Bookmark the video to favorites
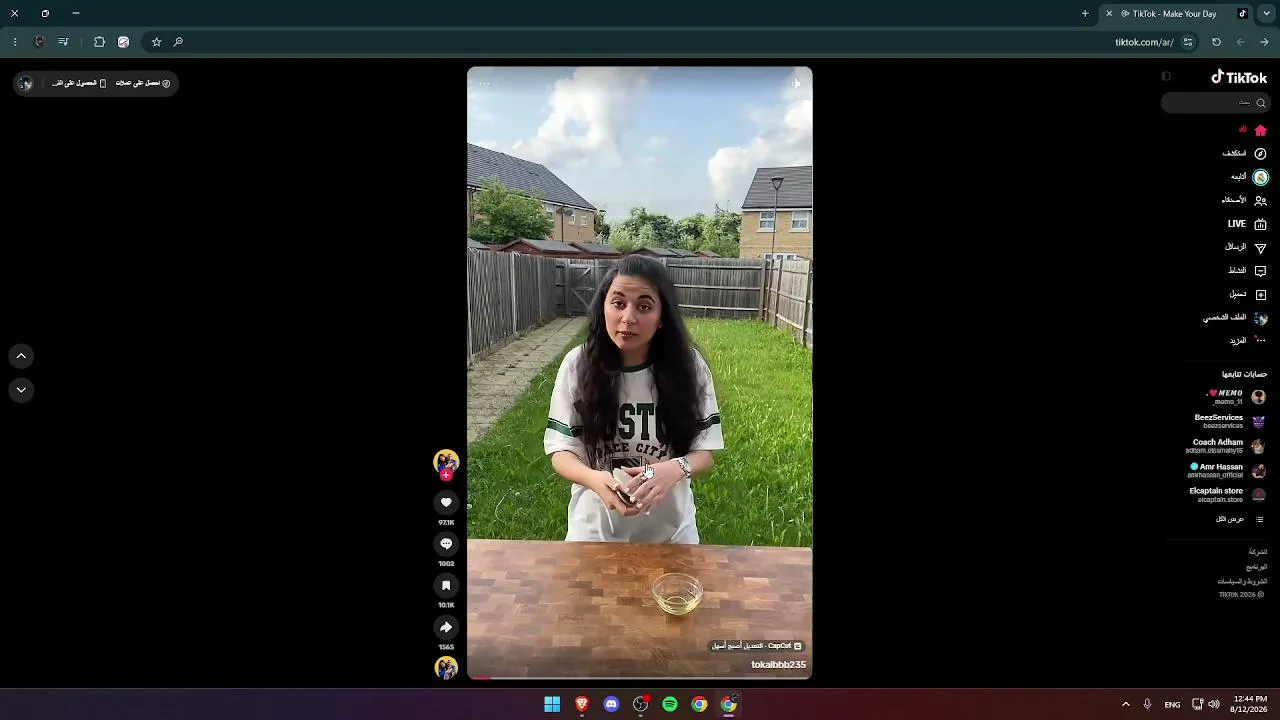The image size is (1280, 720). pos(446,586)
